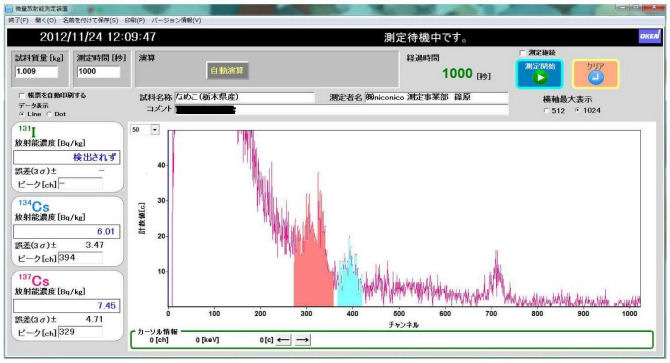
Task: Open the 名前を付けて保存(S) menu
Action: (x=90, y=20)
